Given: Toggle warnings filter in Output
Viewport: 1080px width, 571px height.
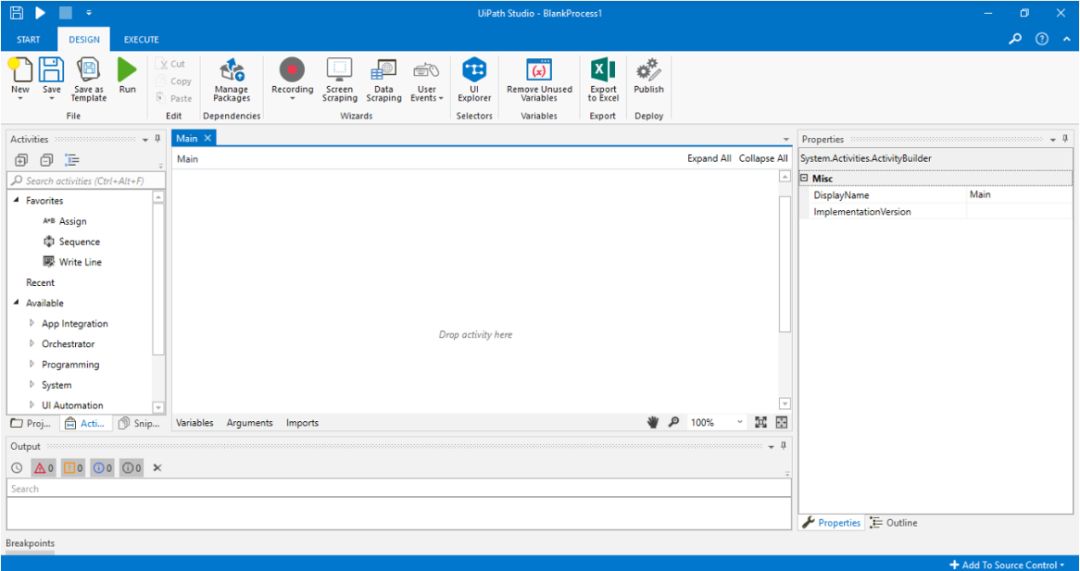Looking at the screenshot, I should click(x=73, y=468).
